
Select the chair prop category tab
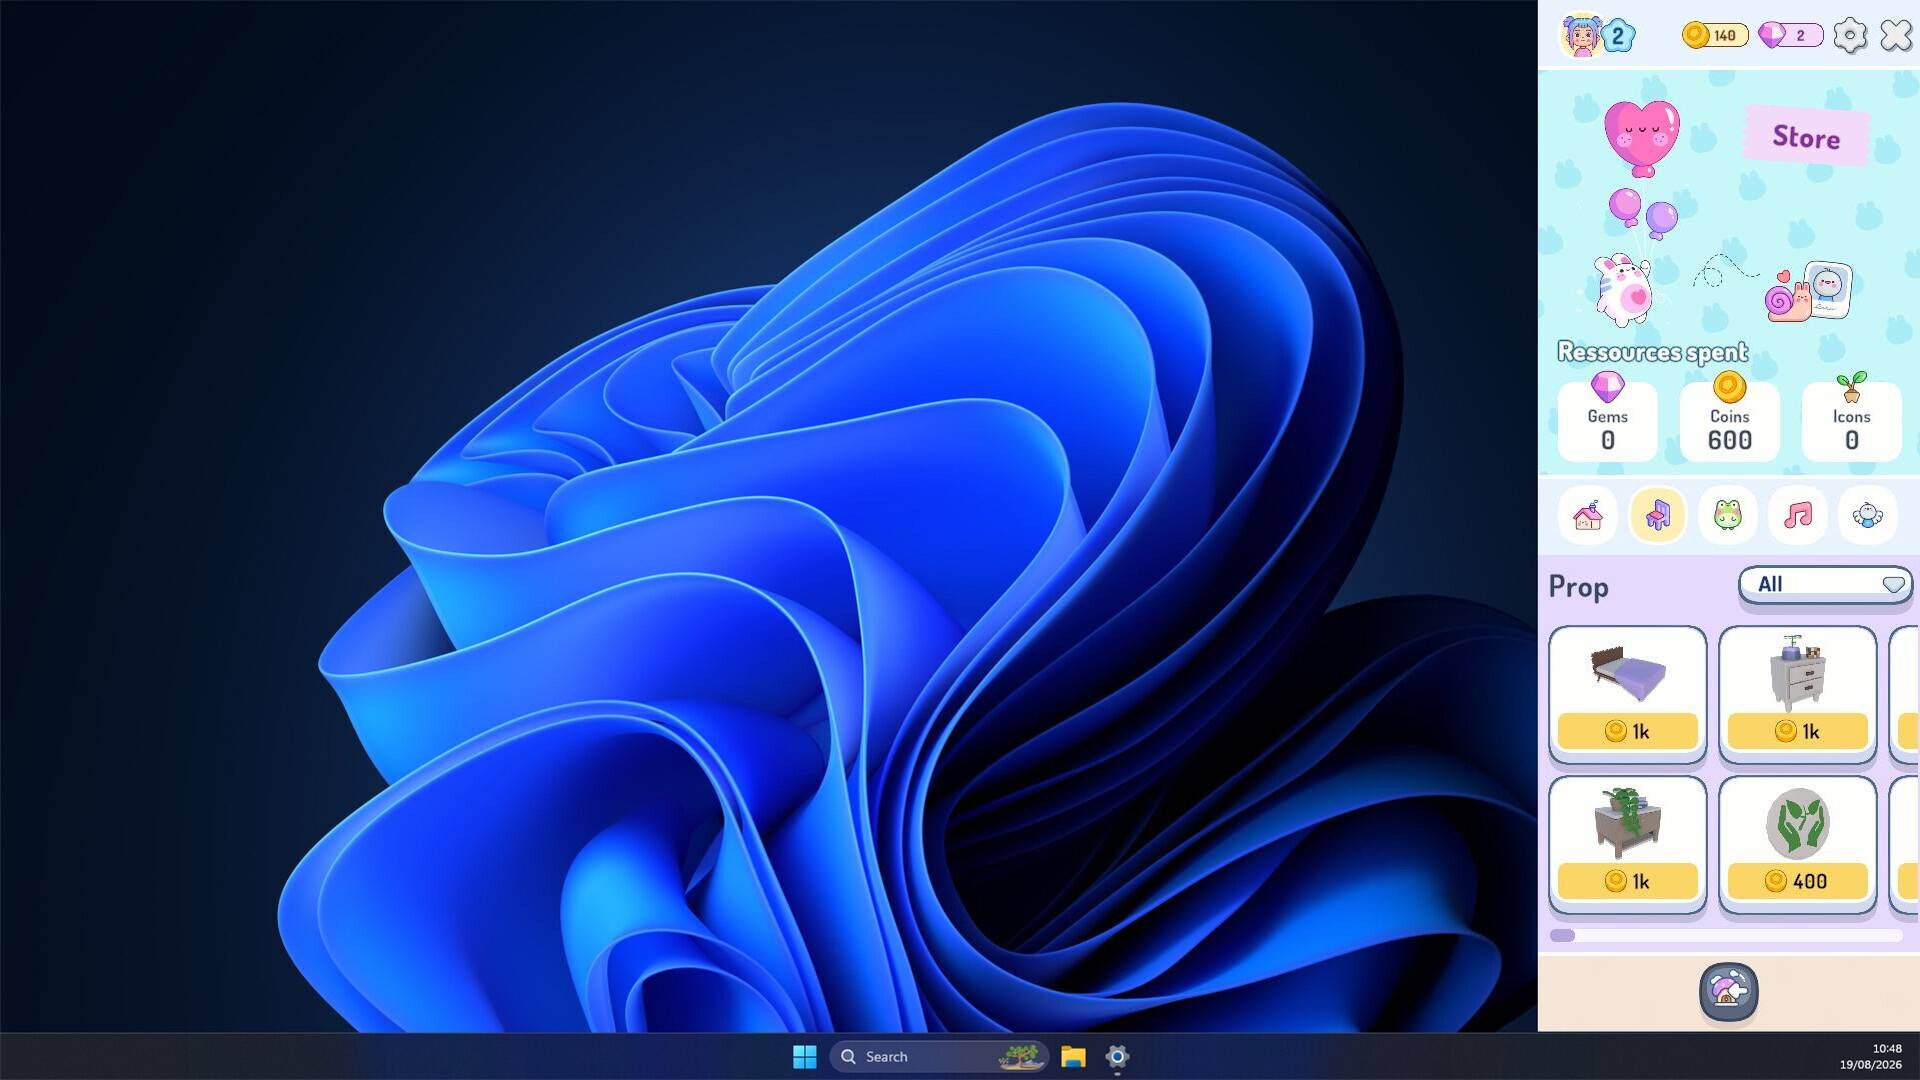1658,515
